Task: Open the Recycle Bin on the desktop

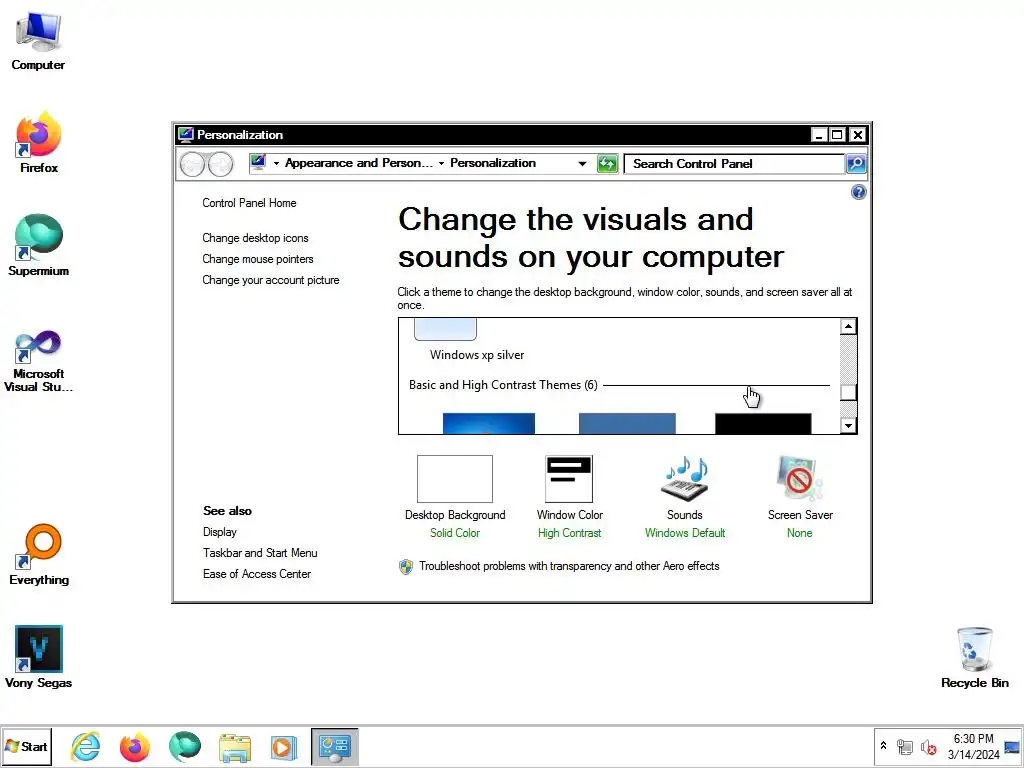Action: [974, 656]
